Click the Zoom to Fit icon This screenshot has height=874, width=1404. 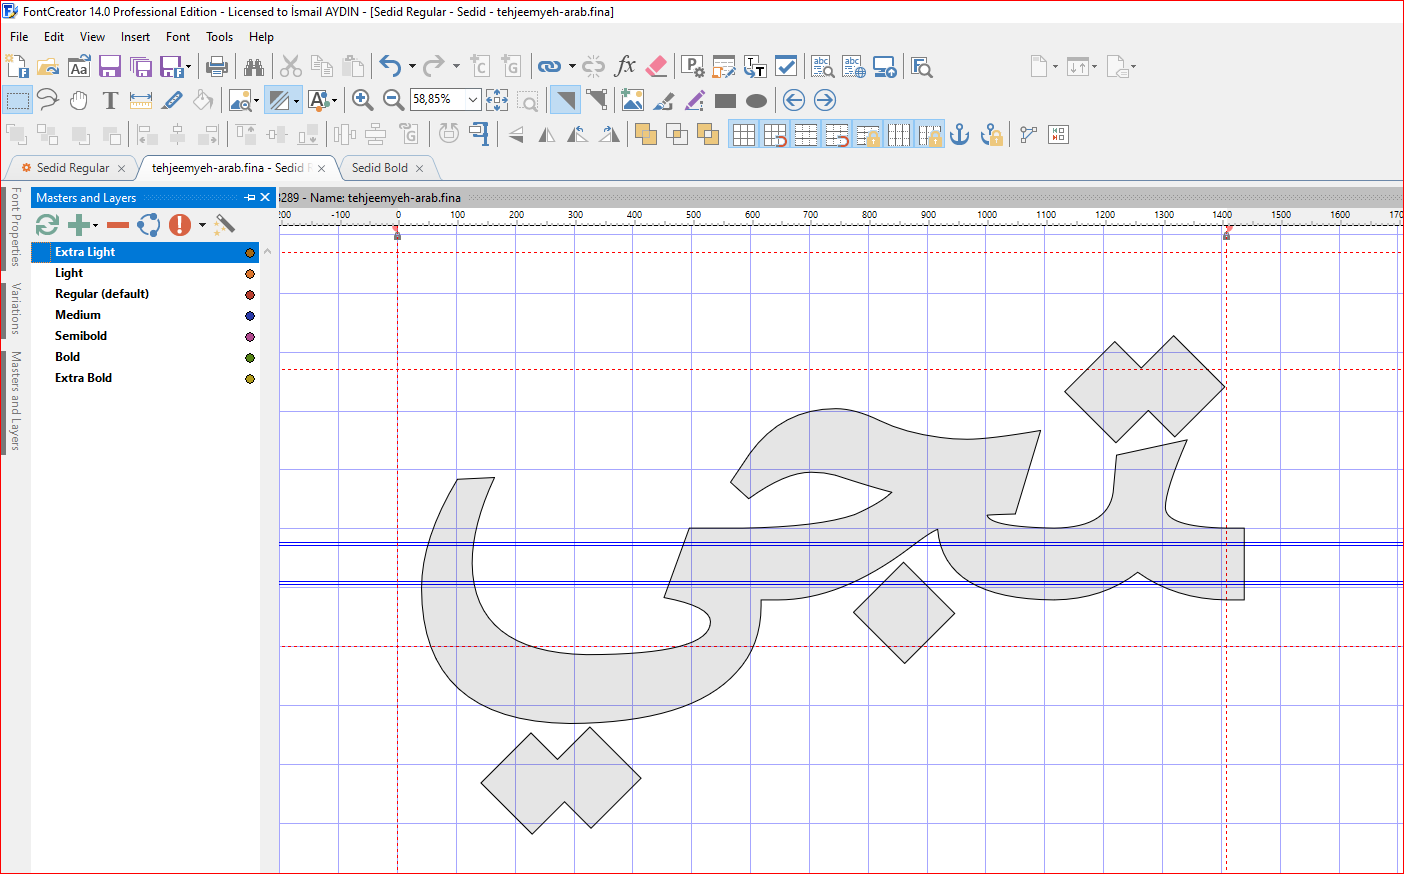497,100
